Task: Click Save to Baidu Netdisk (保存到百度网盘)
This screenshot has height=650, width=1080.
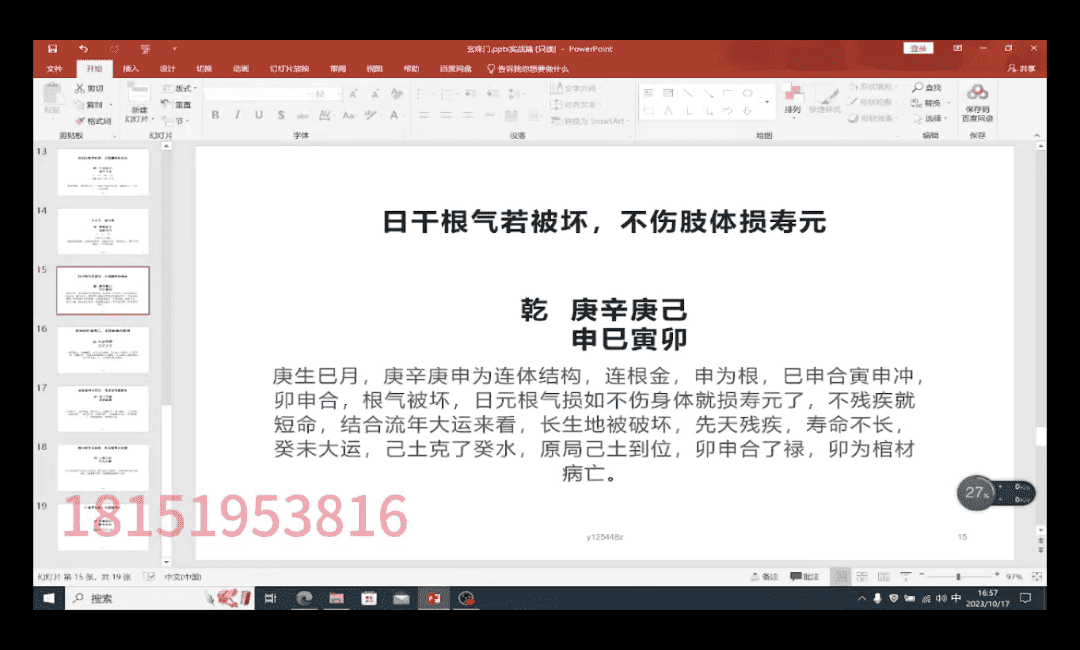Action: coord(977,102)
